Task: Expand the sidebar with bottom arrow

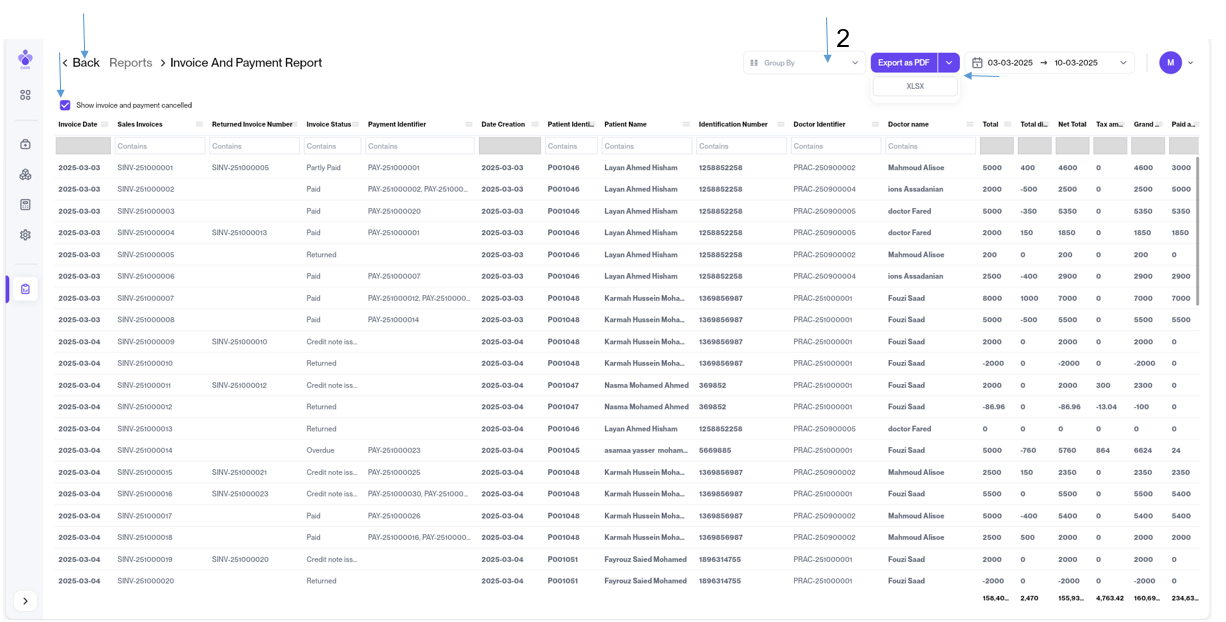Action: pyautogui.click(x=25, y=601)
